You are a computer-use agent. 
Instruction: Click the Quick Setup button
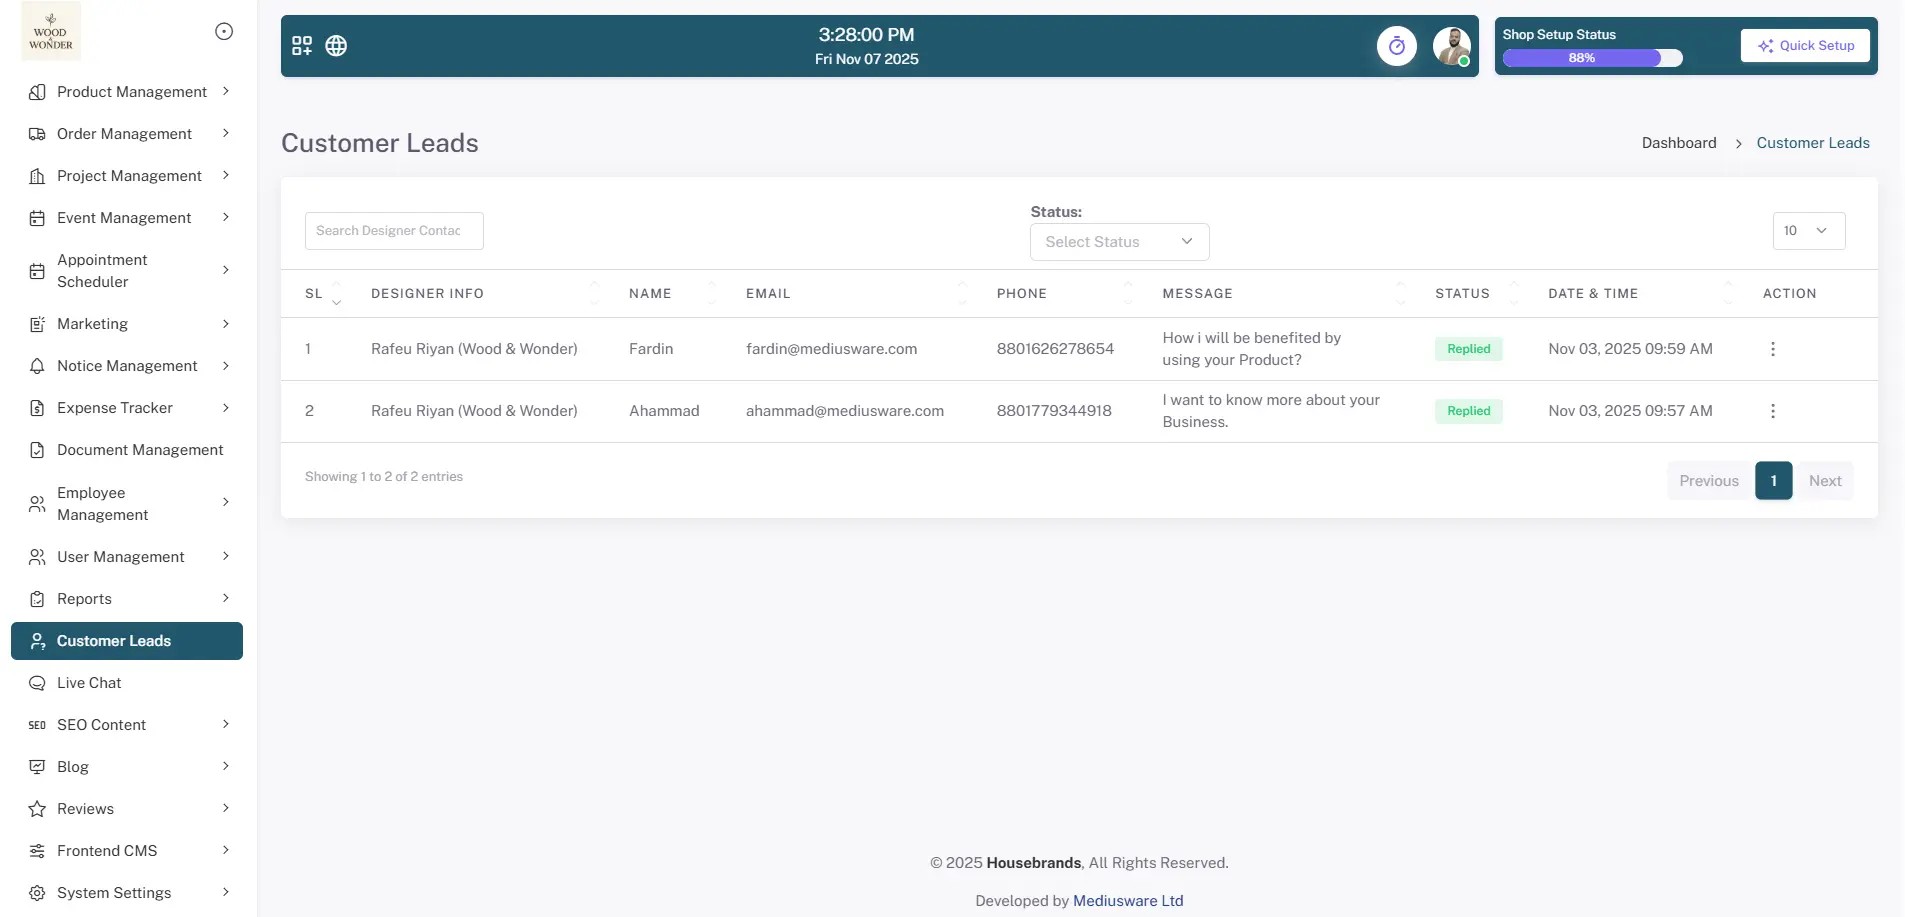(1804, 45)
